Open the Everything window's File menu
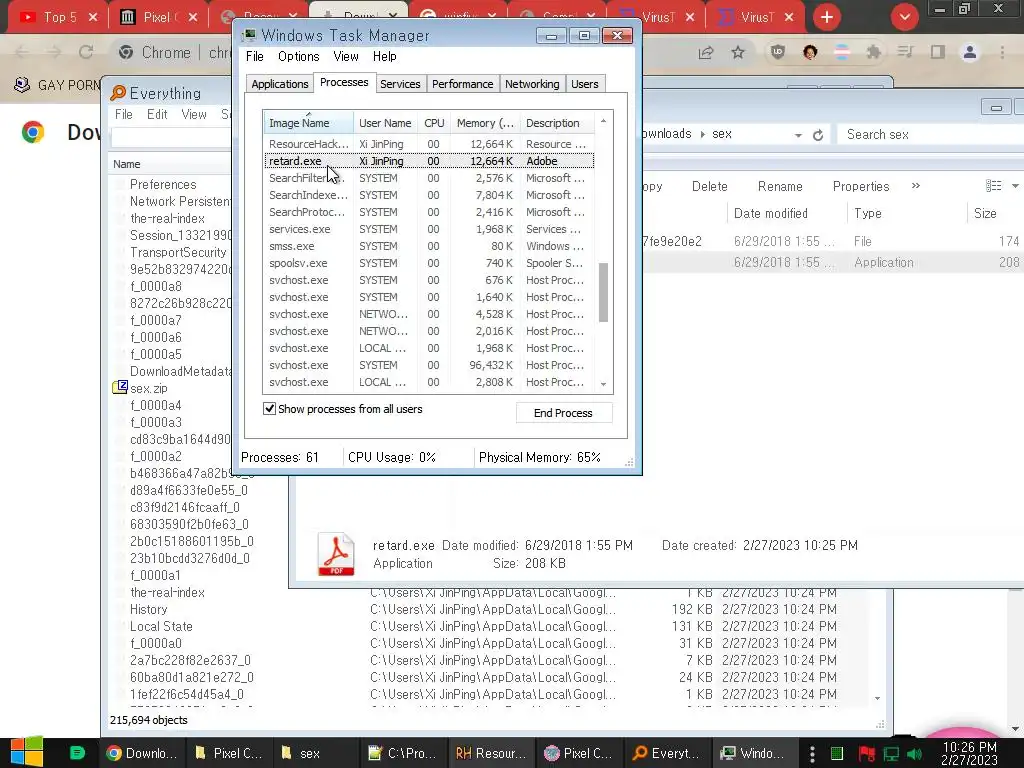Viewport: 1024px width, 768px height. pyautogui.click(x=123, y=114)
